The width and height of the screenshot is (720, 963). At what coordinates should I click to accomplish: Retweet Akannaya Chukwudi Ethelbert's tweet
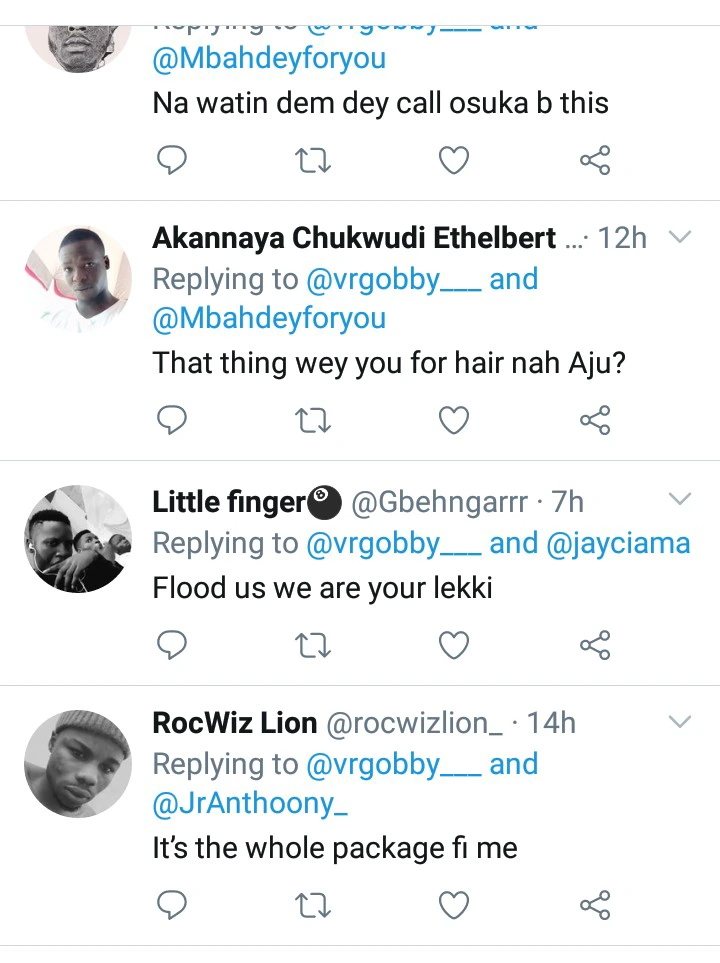314,421
